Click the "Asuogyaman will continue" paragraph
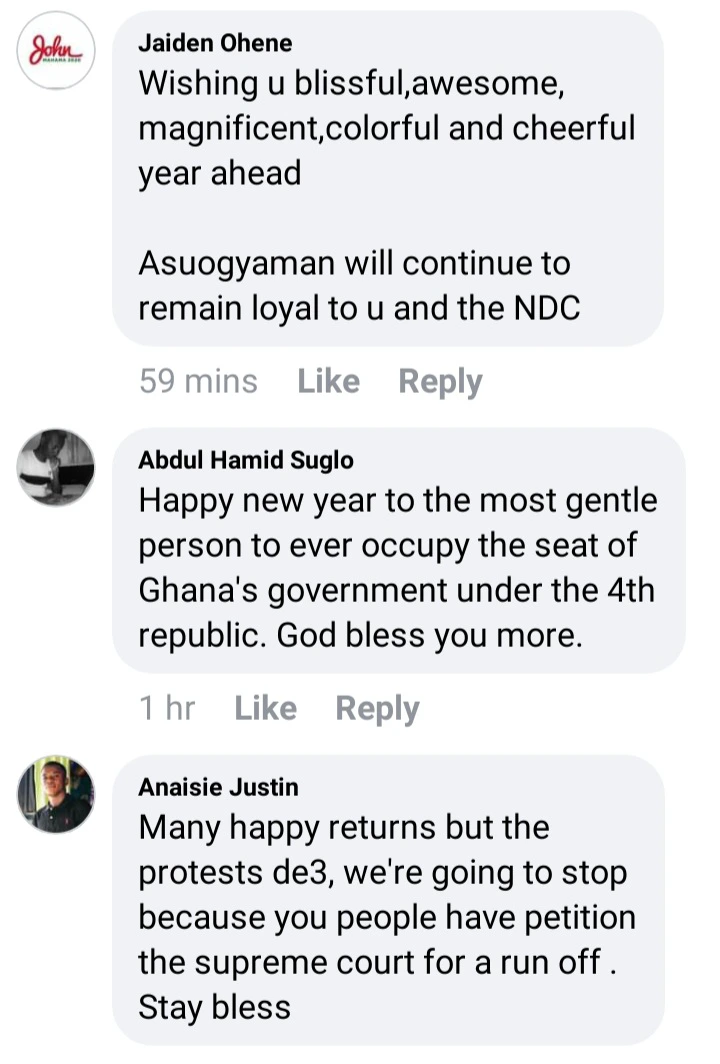 pos(359,287)
